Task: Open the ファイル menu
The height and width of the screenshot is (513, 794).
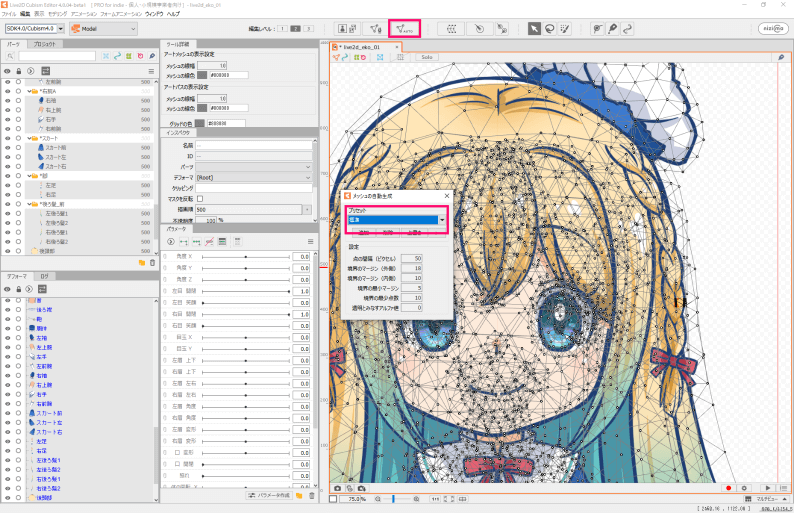Action: click(9, 14)
